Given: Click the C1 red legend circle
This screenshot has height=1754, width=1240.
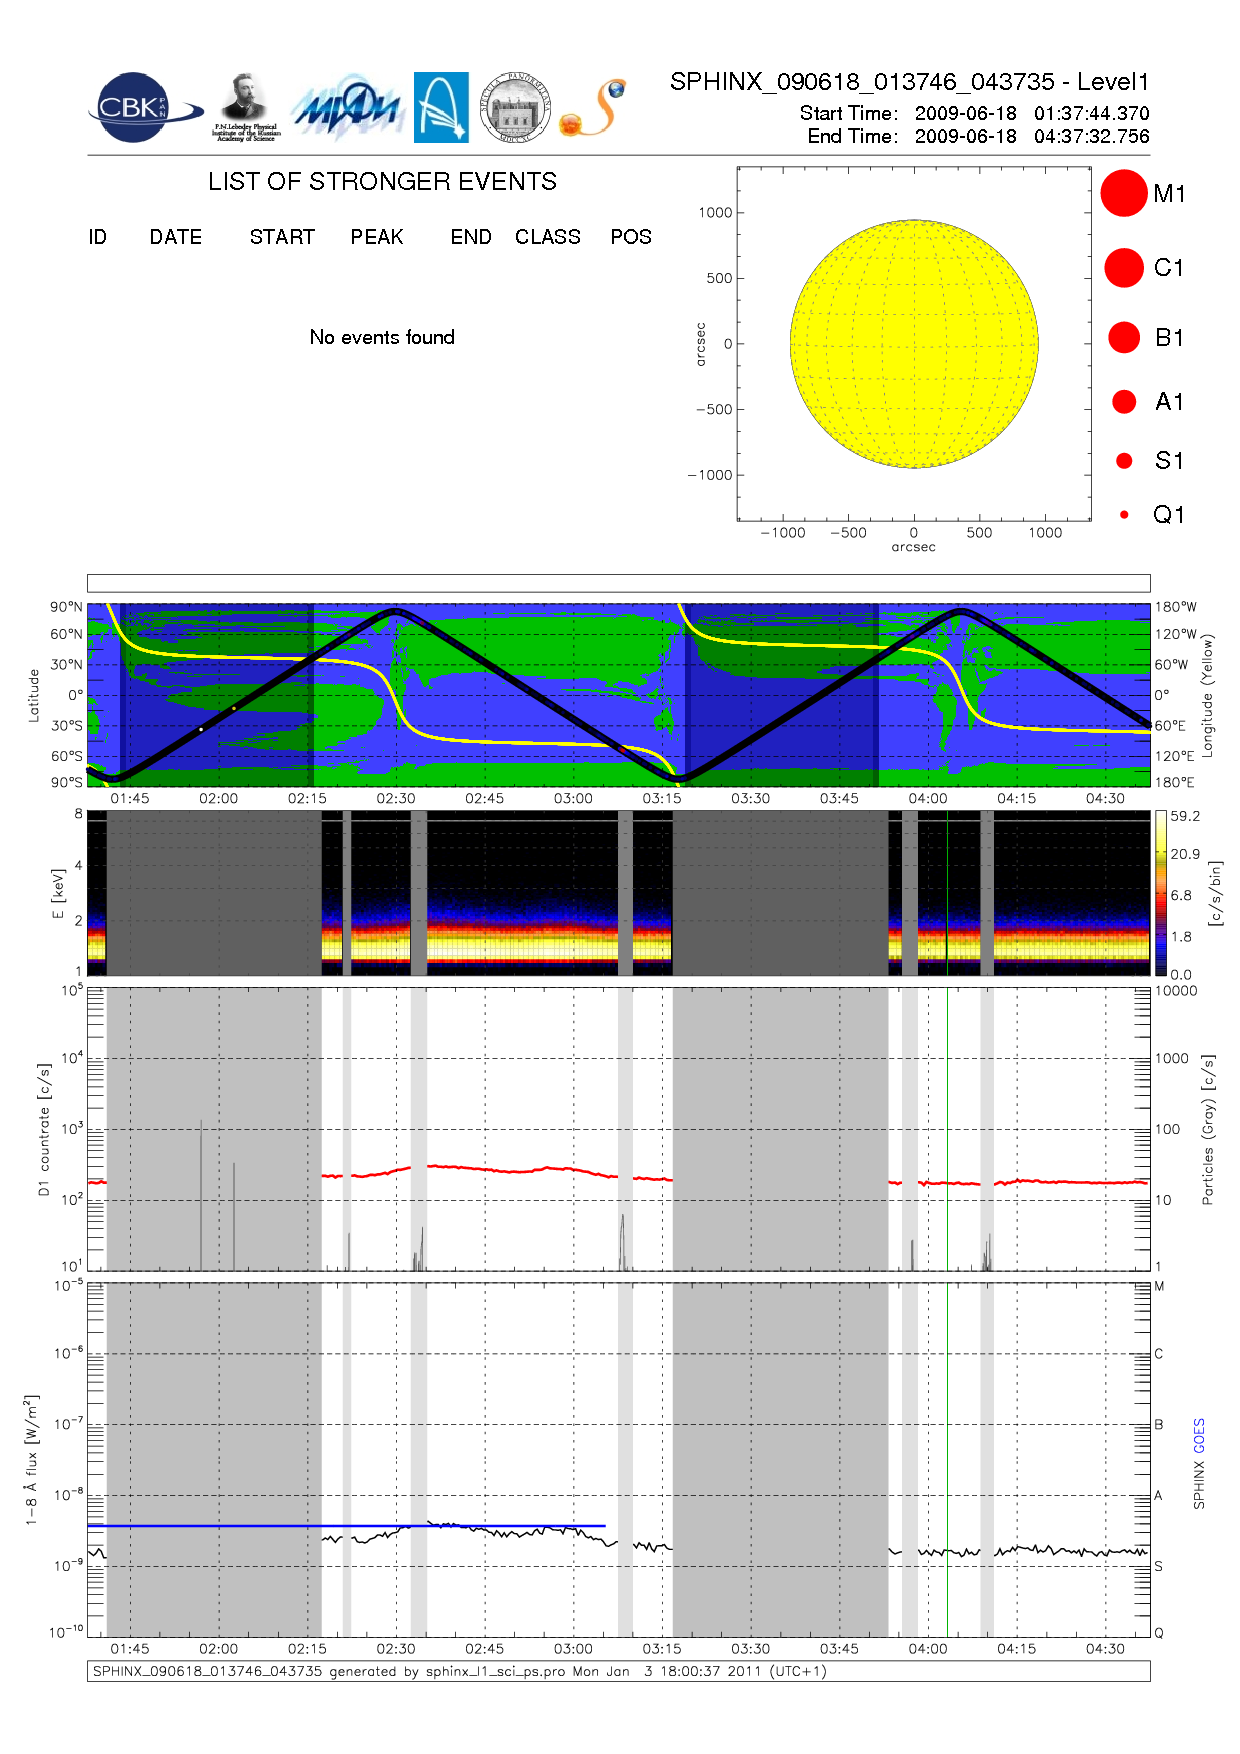Looking at the screenshot, I should click(1124, 268).
